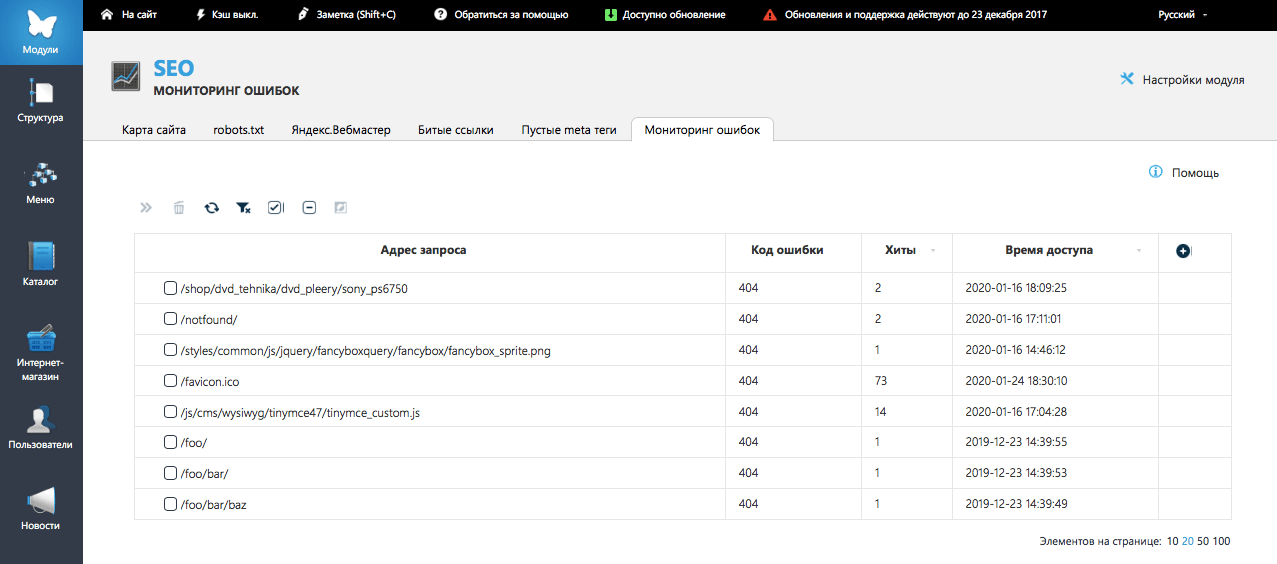Click the red warning triangle icon
This screenshot has height=564, width=1277.
769,15
